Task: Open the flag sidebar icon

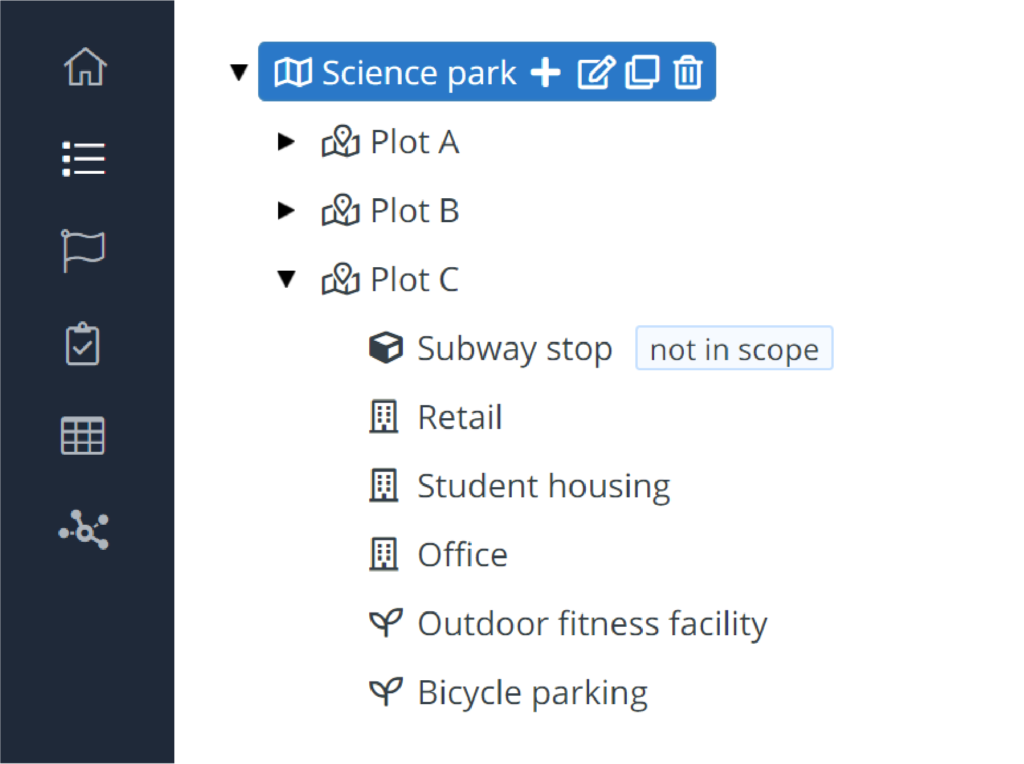Action: 83,250
